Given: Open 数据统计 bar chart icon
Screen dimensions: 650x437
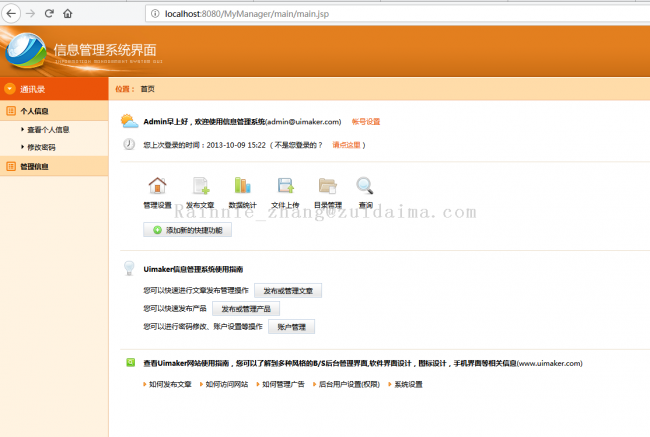Looking at the screenshot, I should point(242,186).
